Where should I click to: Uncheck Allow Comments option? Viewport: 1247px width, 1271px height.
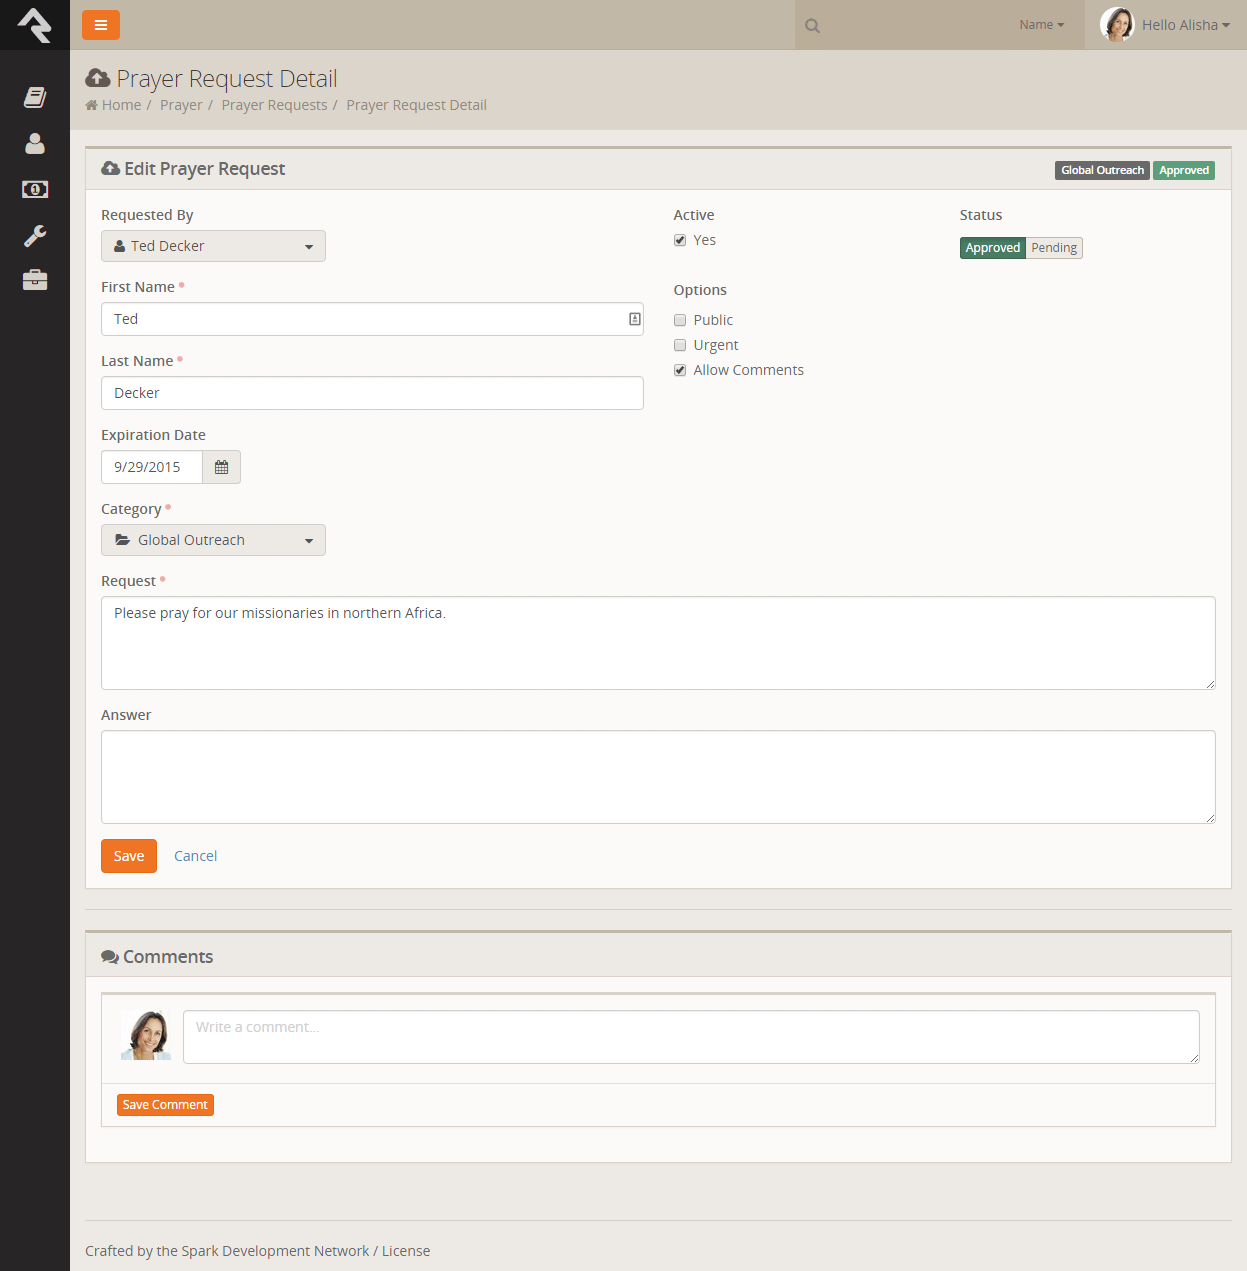click(680, 370)
